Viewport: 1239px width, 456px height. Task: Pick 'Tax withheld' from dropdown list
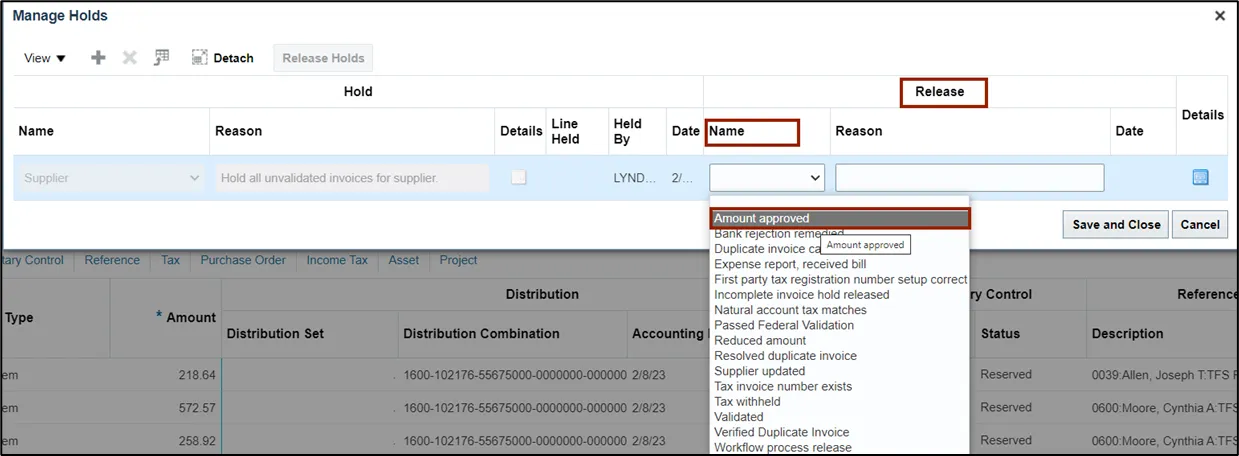tap(747, 402)
